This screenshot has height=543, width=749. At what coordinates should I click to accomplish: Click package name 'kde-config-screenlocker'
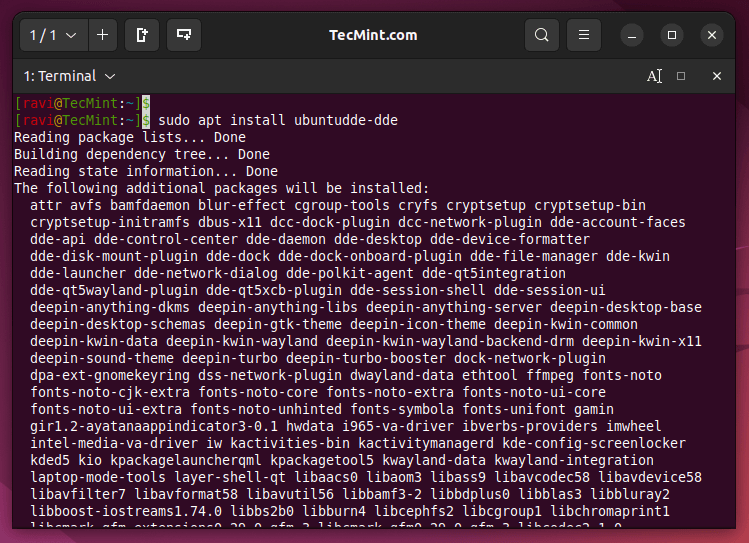594,443
